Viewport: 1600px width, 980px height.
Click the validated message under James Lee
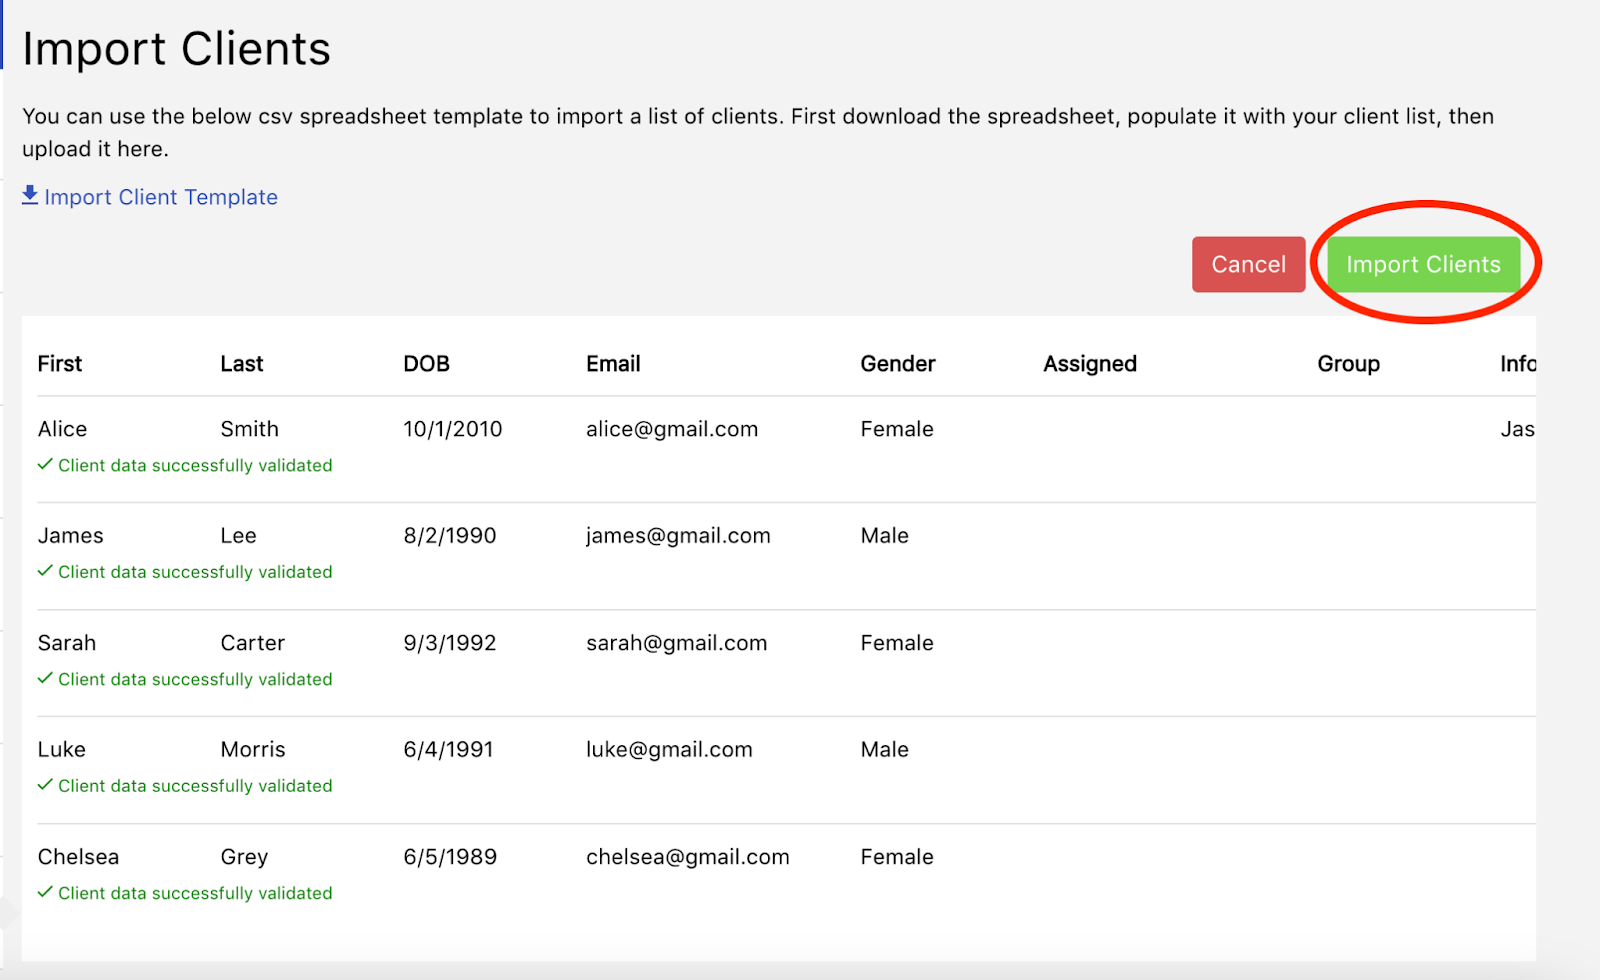pyautogui.click(x=195, y=572)
